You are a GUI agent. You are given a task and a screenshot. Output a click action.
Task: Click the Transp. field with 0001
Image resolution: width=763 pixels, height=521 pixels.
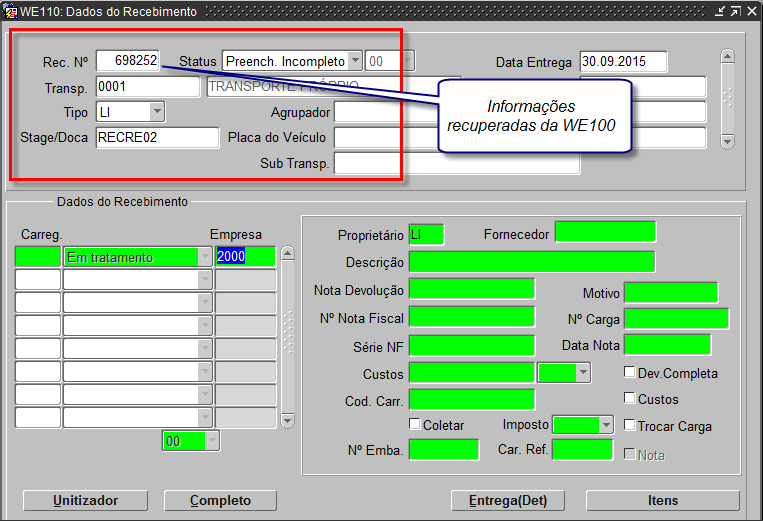pos(148,87)
